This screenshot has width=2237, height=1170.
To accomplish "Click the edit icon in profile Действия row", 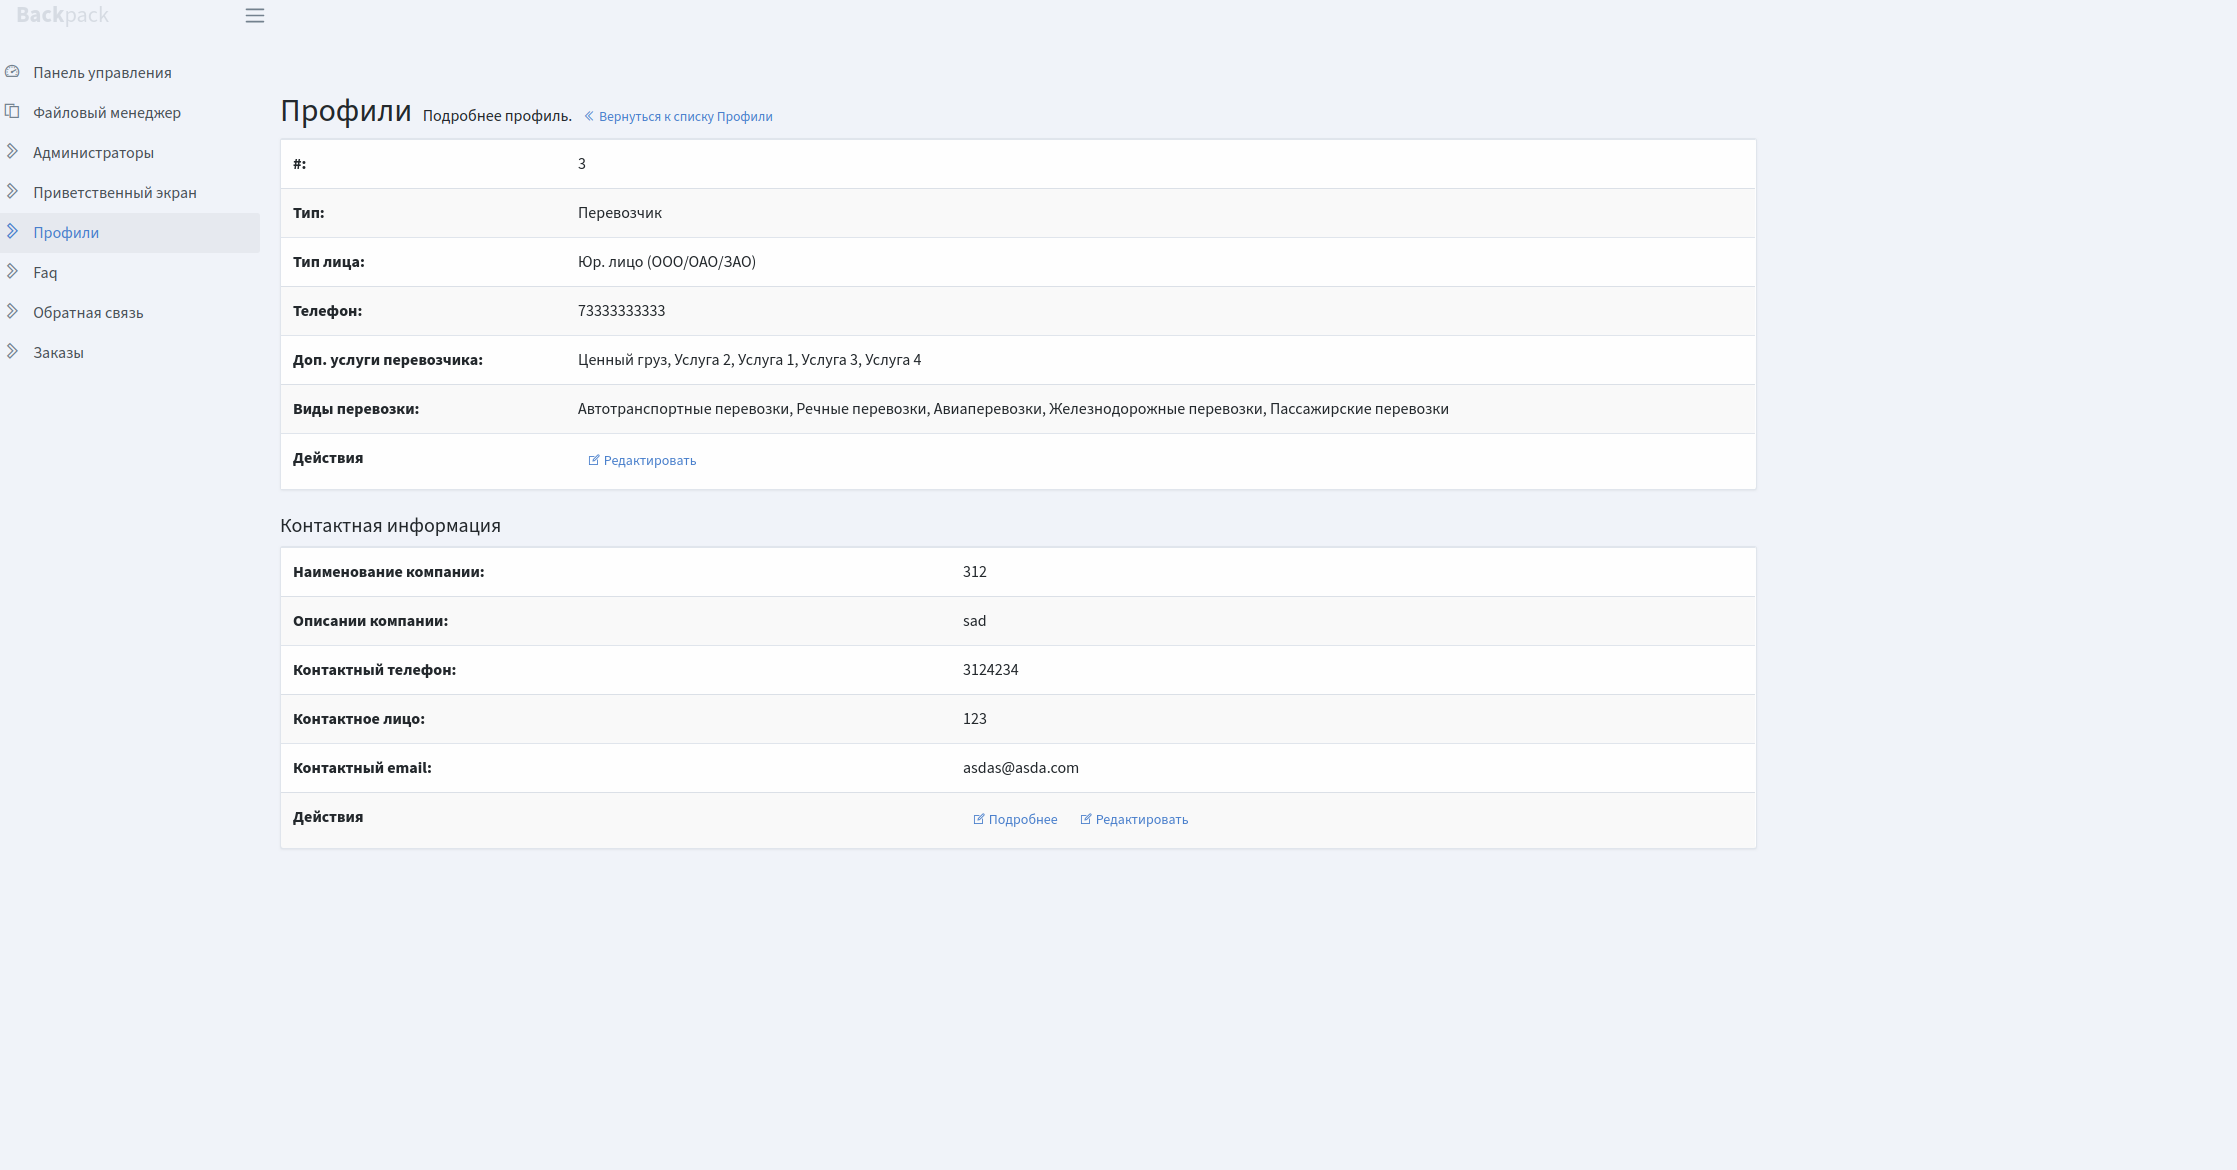I will click(x=593, y=460).
